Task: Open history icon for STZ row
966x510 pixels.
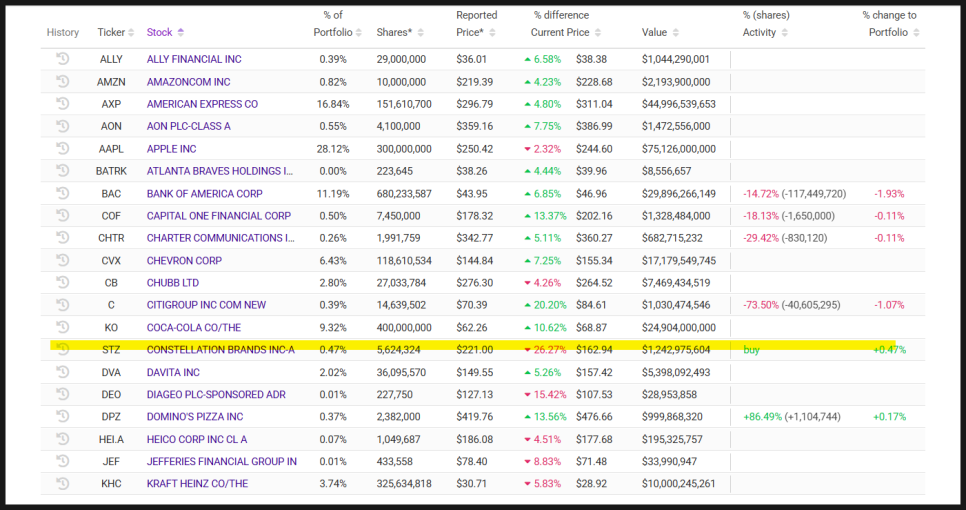Action: [62, 349]
